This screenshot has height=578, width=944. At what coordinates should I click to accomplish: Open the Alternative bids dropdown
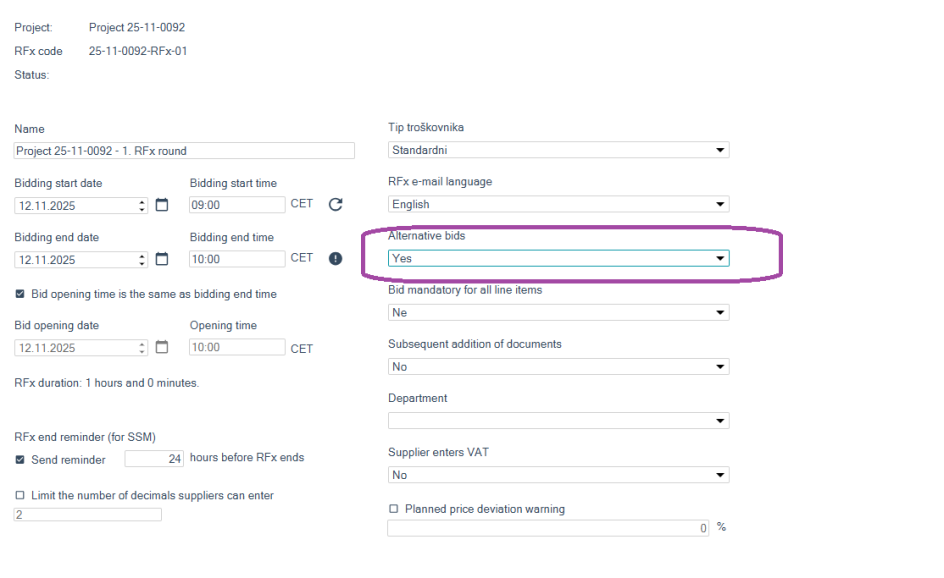[558, 258]
